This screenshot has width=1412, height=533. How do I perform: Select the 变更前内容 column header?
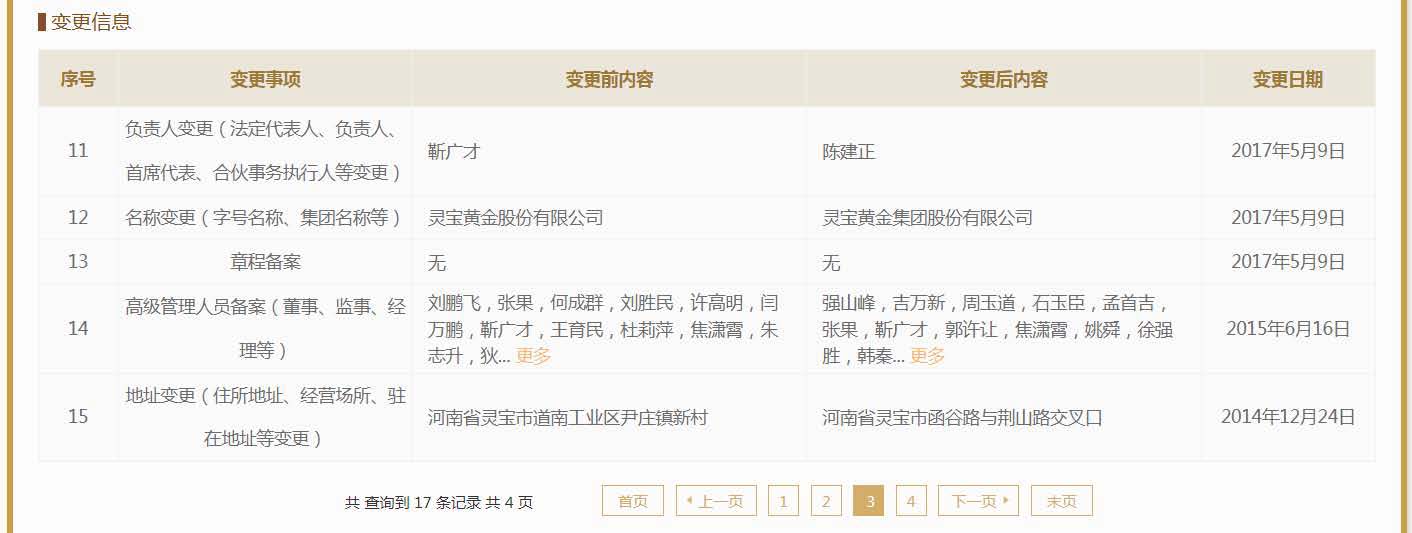coord(609,79)
